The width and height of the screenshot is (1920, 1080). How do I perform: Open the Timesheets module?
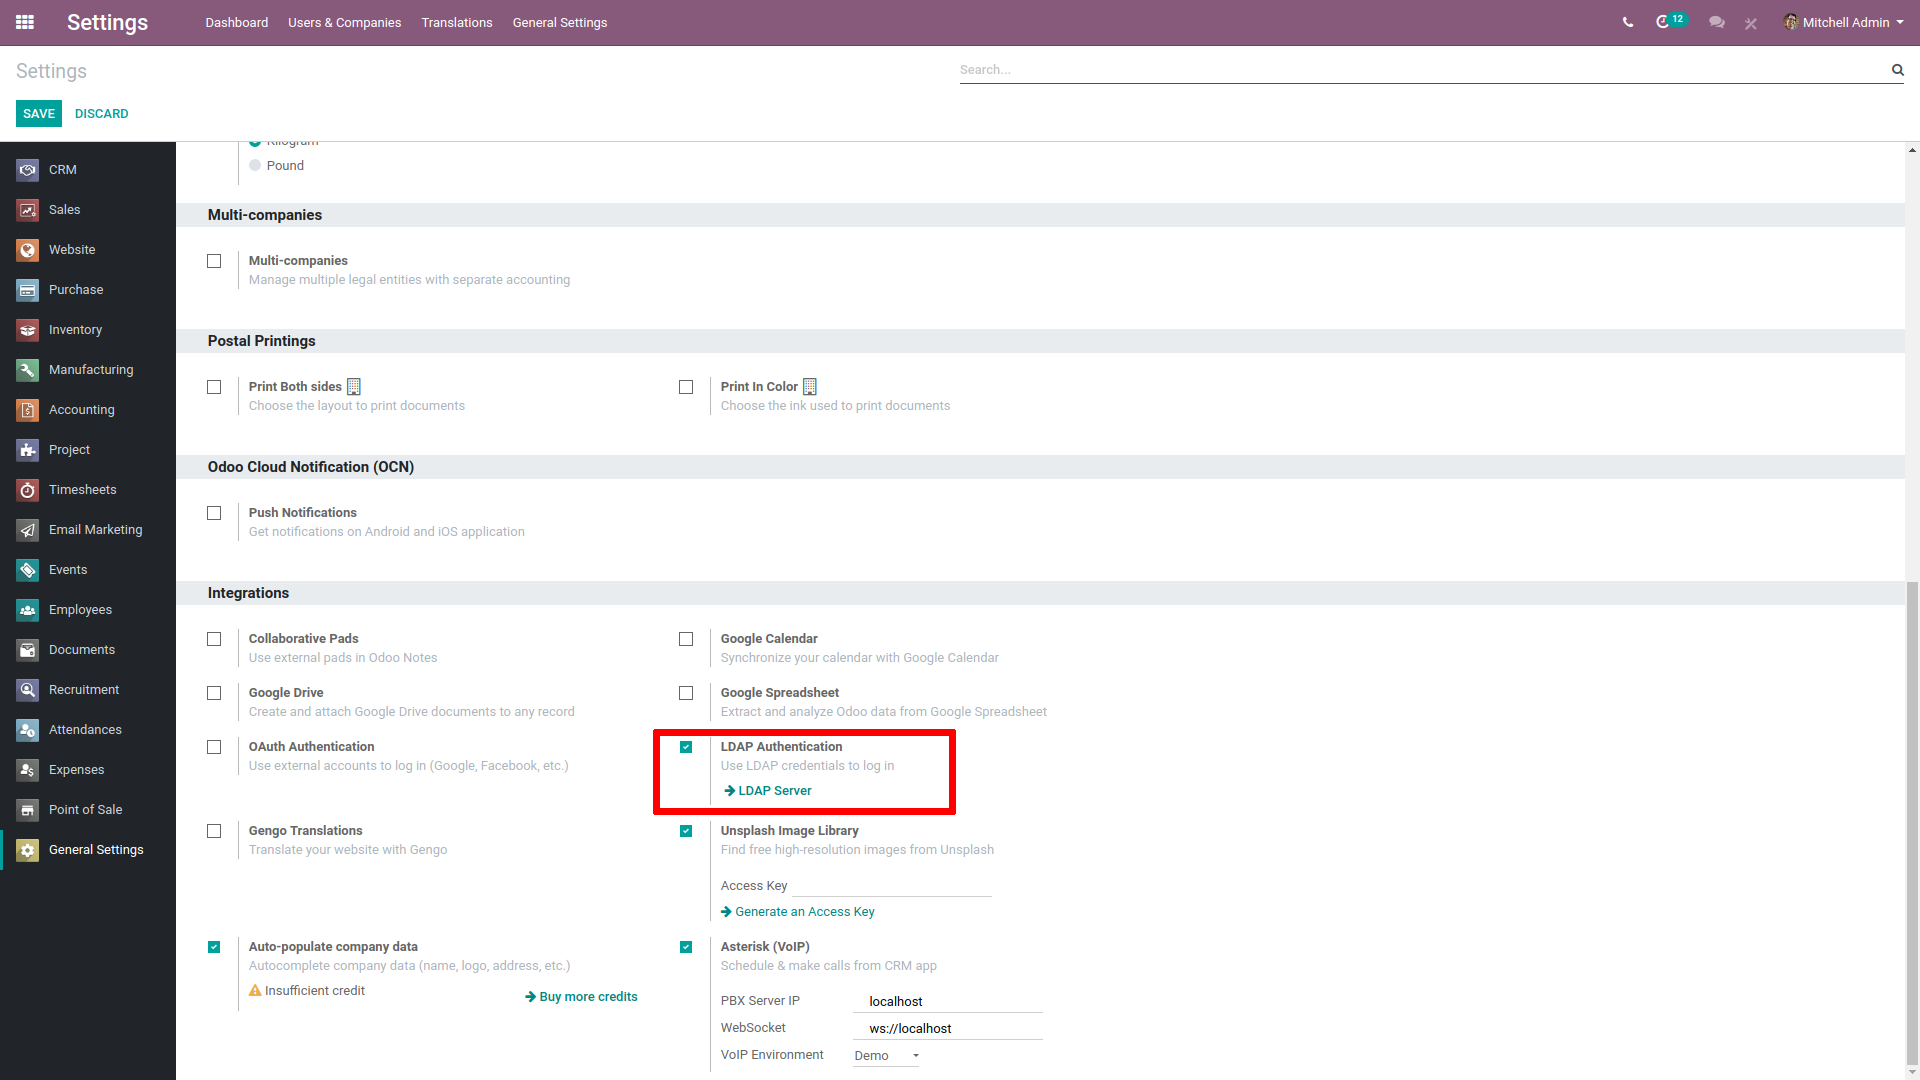pos(83,489)
